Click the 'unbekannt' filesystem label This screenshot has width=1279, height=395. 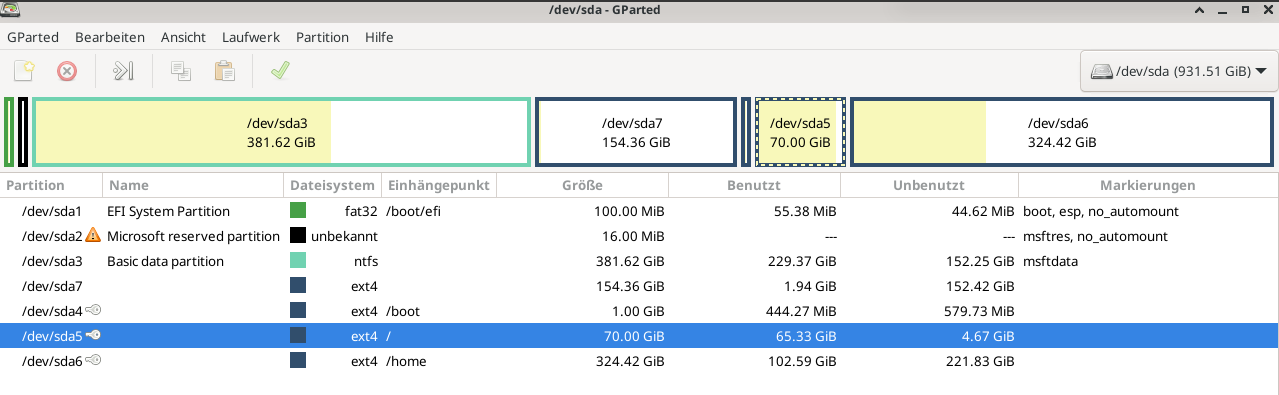(344, 236)
